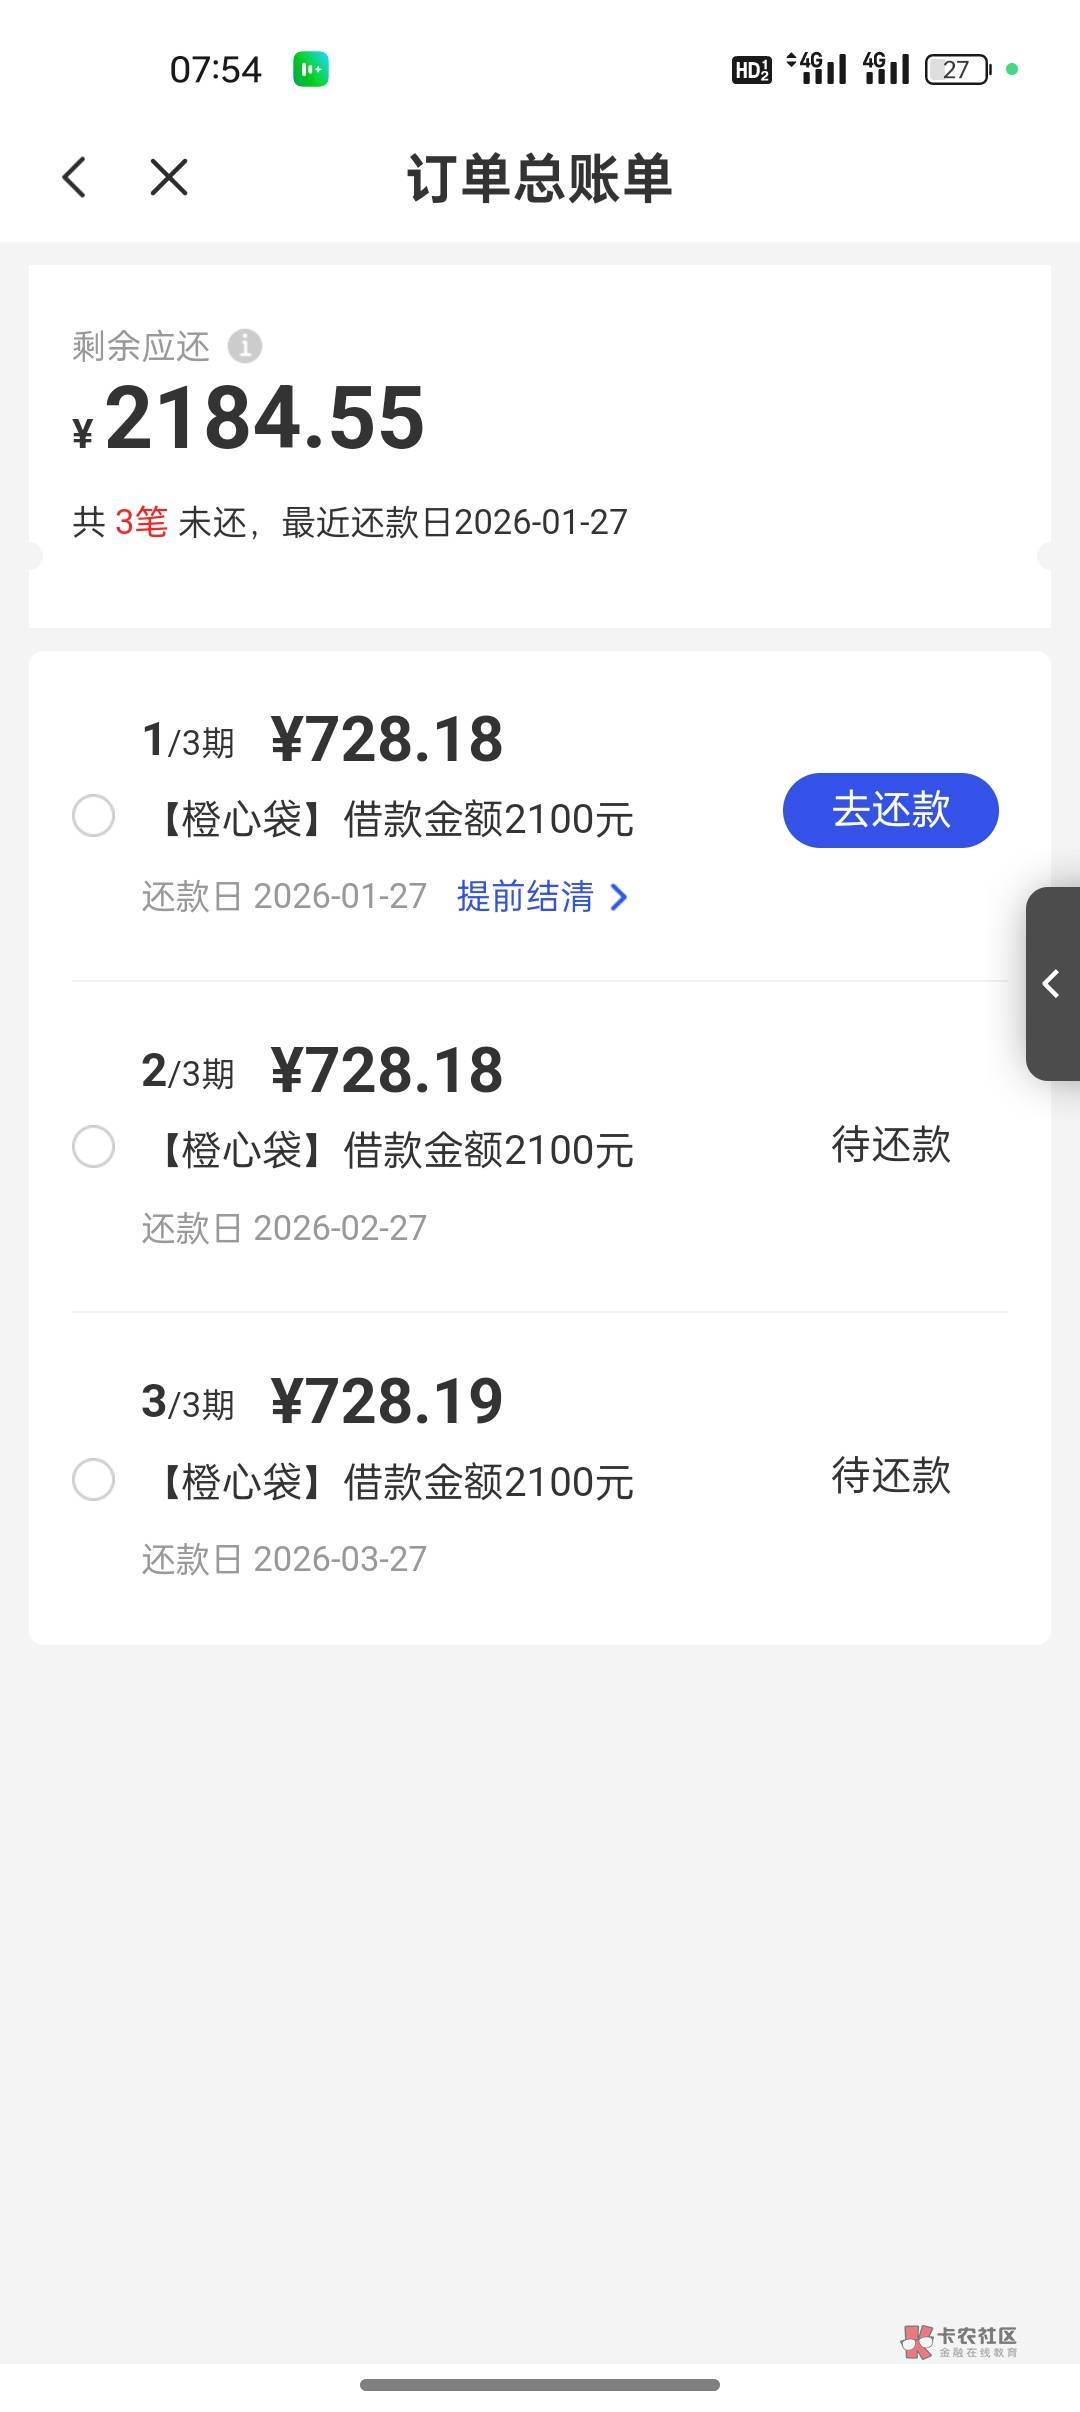Select the 2/3期 installment radio button
This screenshot has height=2412, width=1080.
[93, 1147]
